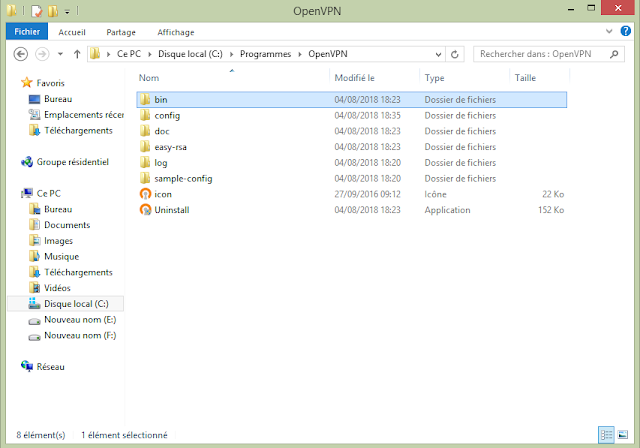Click OpenVPN in address breadcrumb
640x448 pixels.
coord(328,54)
